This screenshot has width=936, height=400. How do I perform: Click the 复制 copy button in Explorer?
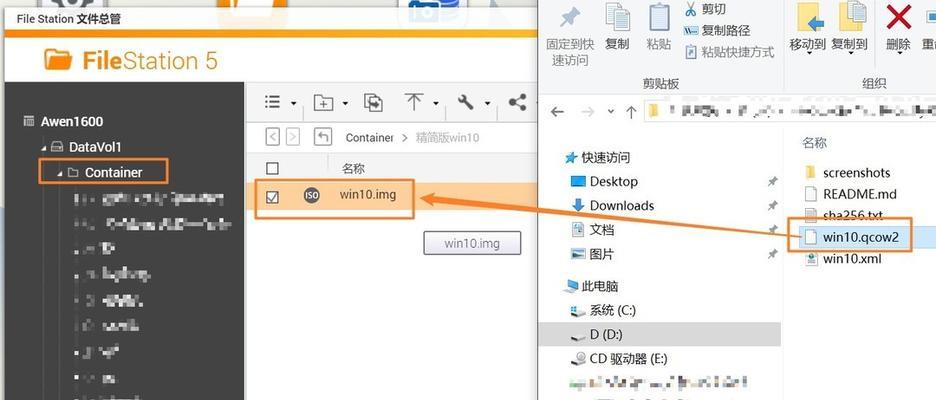[x=617, y=27]
